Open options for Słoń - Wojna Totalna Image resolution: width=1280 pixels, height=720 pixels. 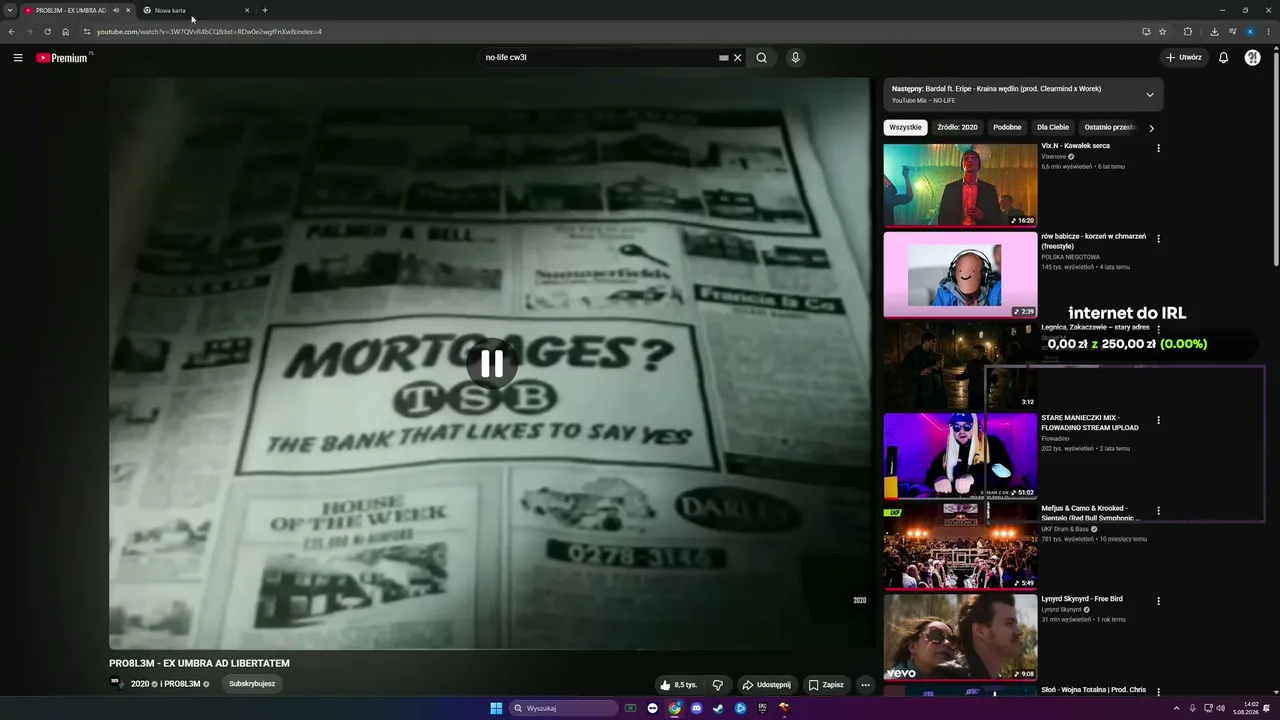(x=1159, y=692)
